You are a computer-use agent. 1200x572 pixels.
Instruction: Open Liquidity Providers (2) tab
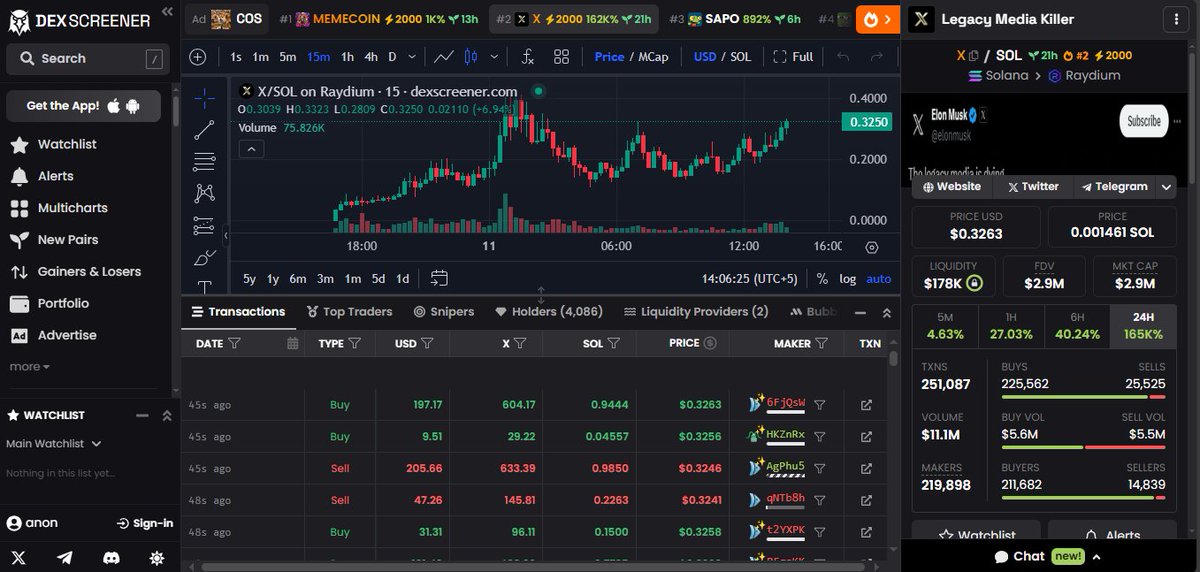point(695,312)
